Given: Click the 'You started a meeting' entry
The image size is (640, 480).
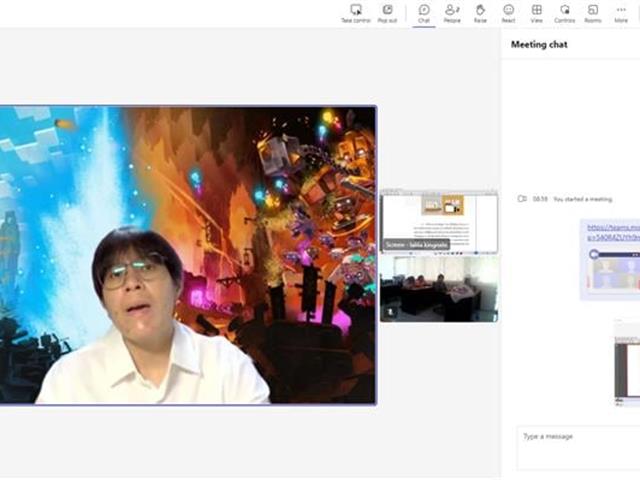Looking at the screenshot, I should point(582,199).
